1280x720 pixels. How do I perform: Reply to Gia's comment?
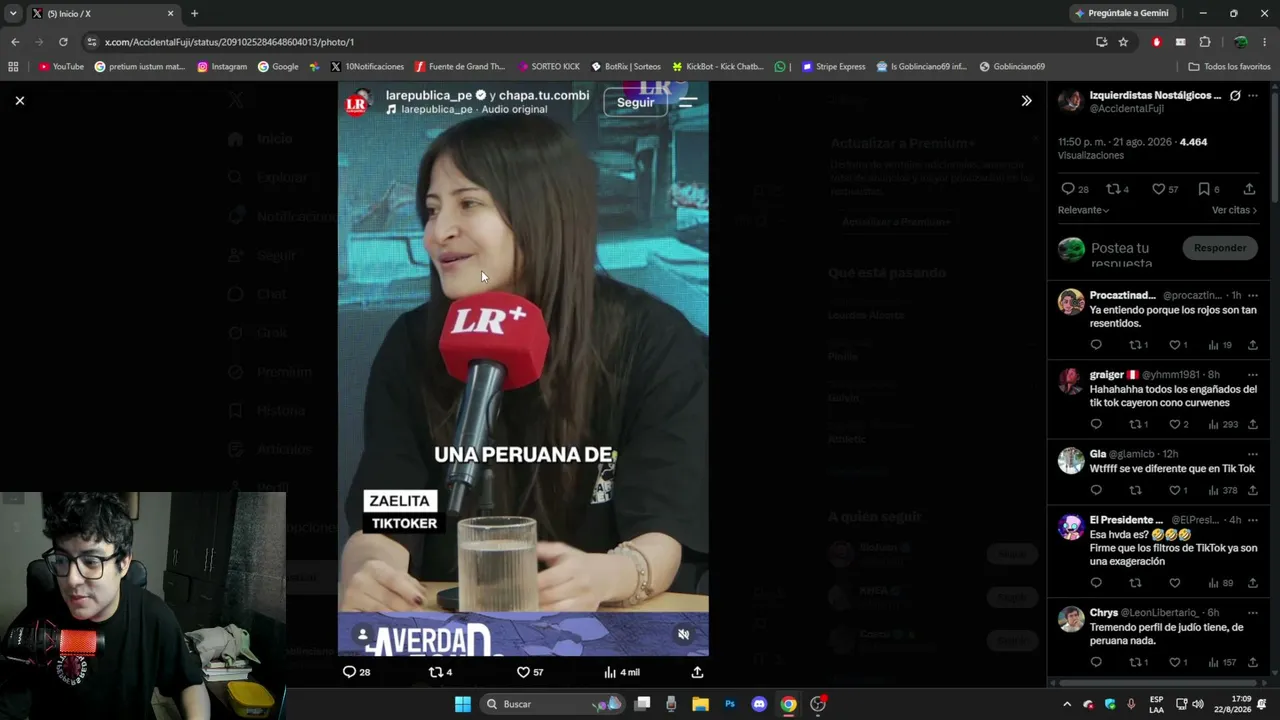pos(1096,490)
